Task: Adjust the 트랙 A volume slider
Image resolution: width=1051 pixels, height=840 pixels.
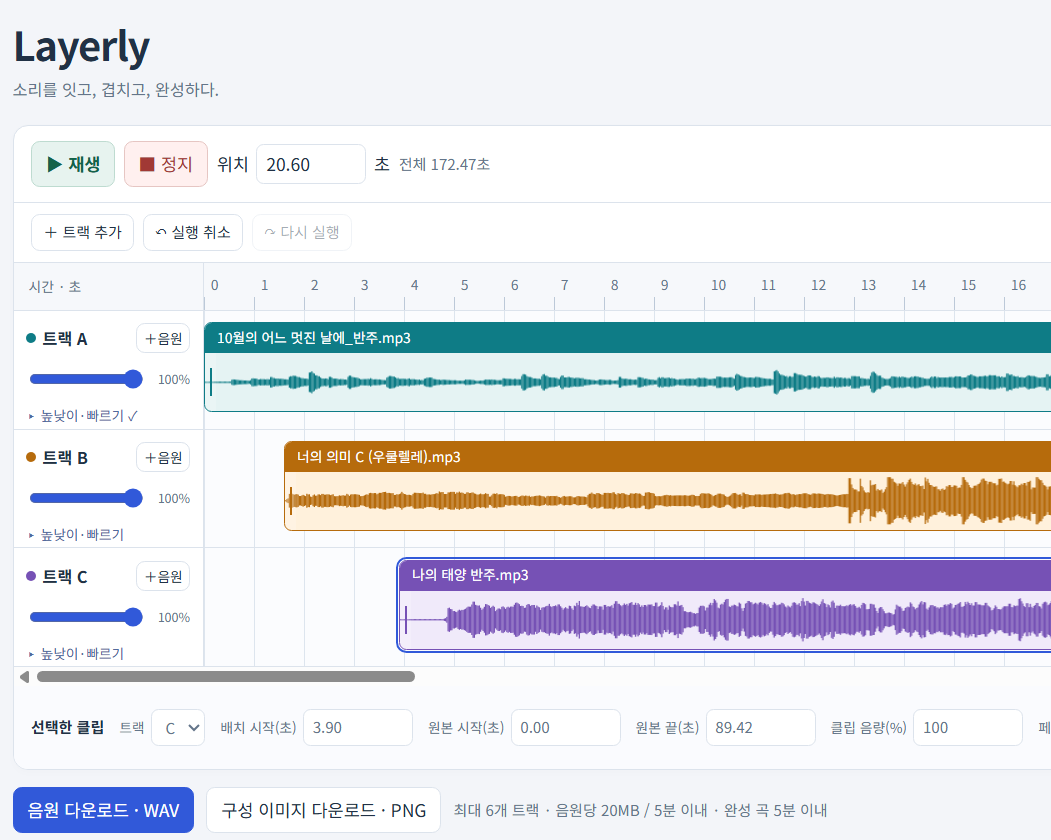Action: coord(86,379)
